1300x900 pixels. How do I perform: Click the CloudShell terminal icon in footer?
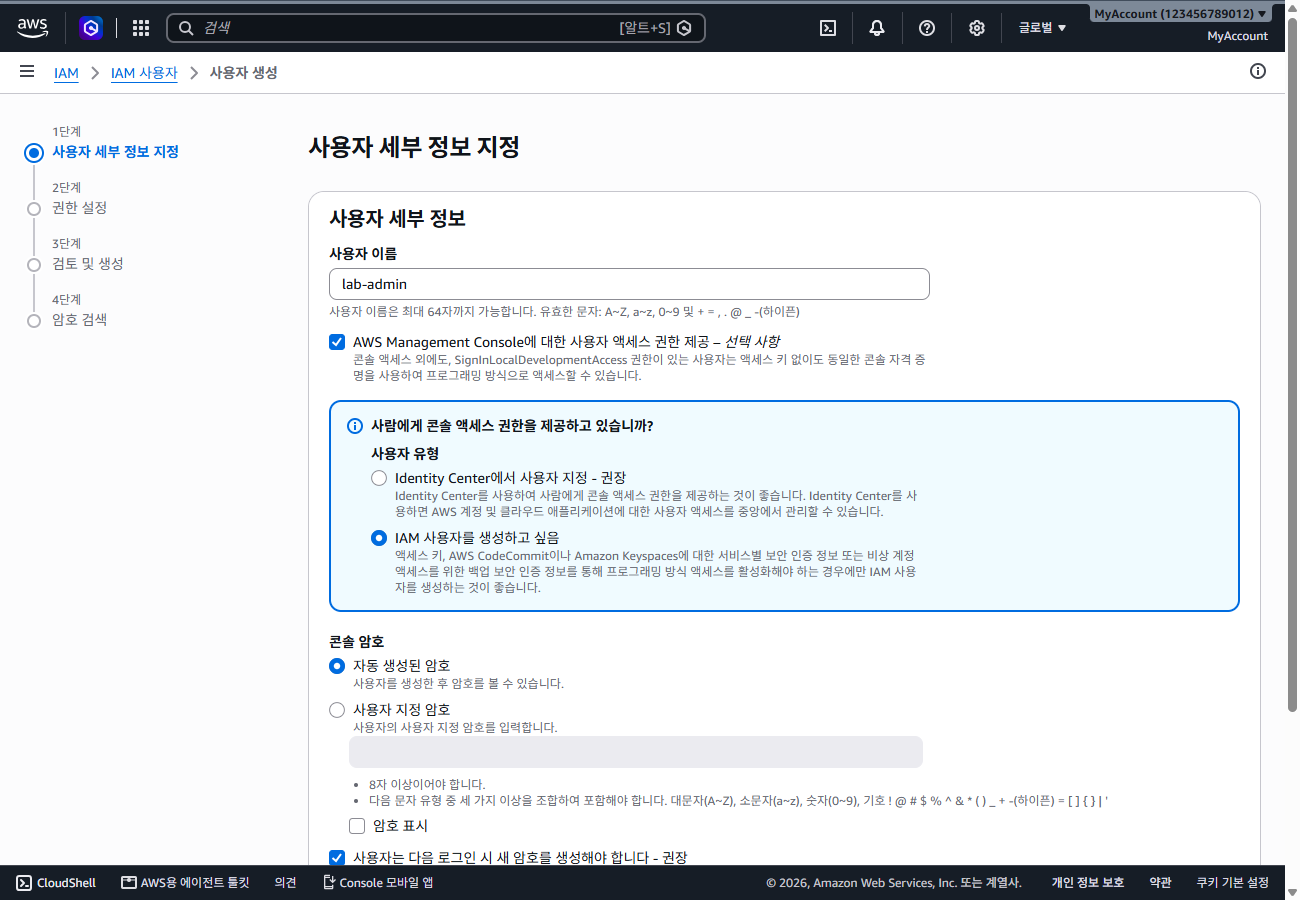click(x=24, y=882)
